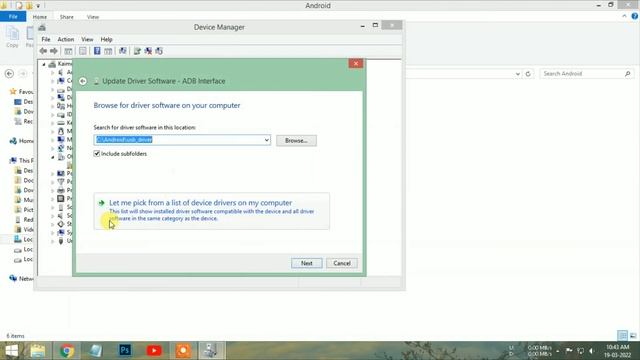Collapse the root computer node in Device Manager

click(x=44, y=64)
